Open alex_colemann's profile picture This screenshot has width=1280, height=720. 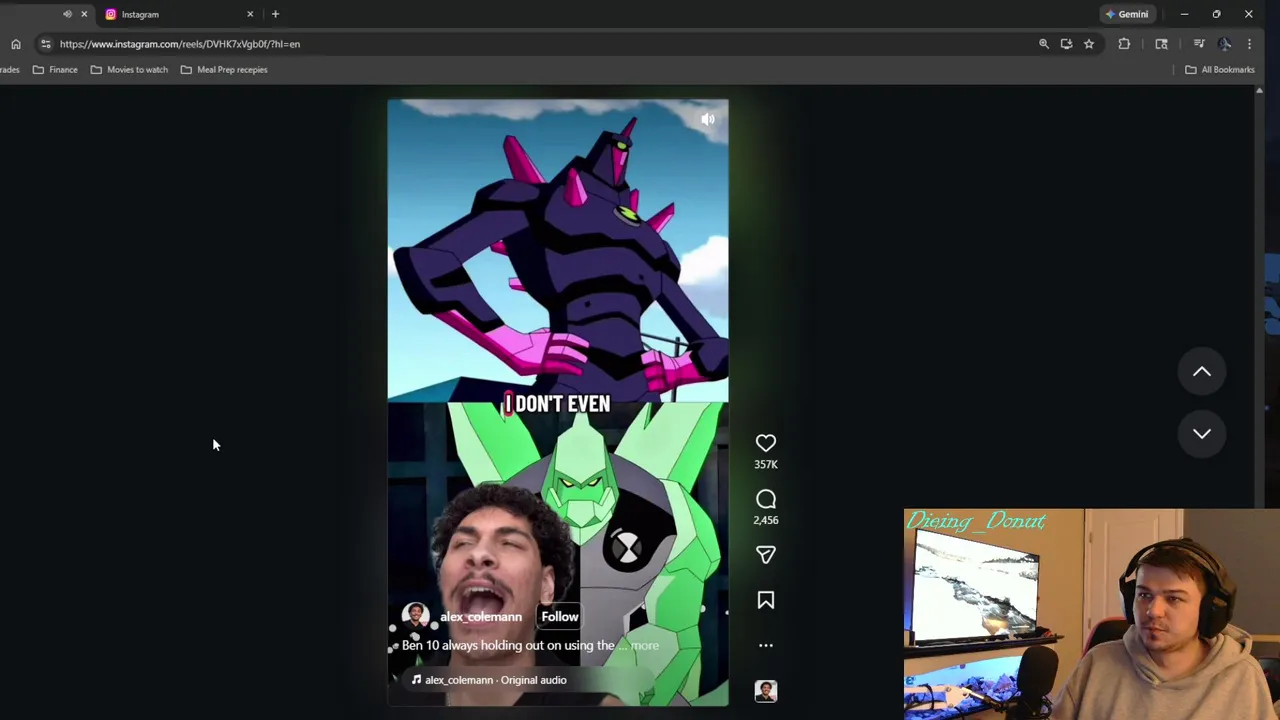pos(415,617)
